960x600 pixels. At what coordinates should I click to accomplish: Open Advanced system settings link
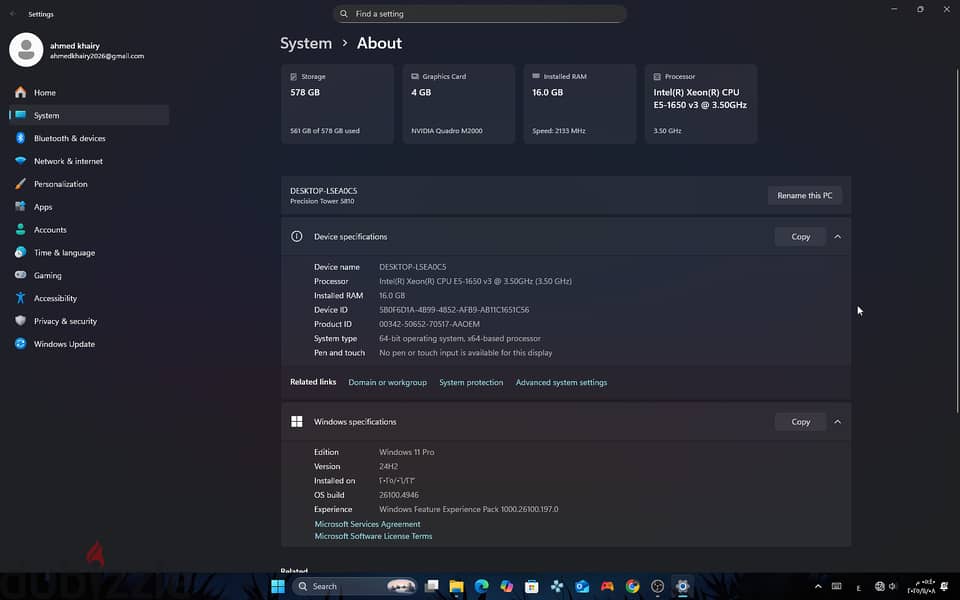561,382
